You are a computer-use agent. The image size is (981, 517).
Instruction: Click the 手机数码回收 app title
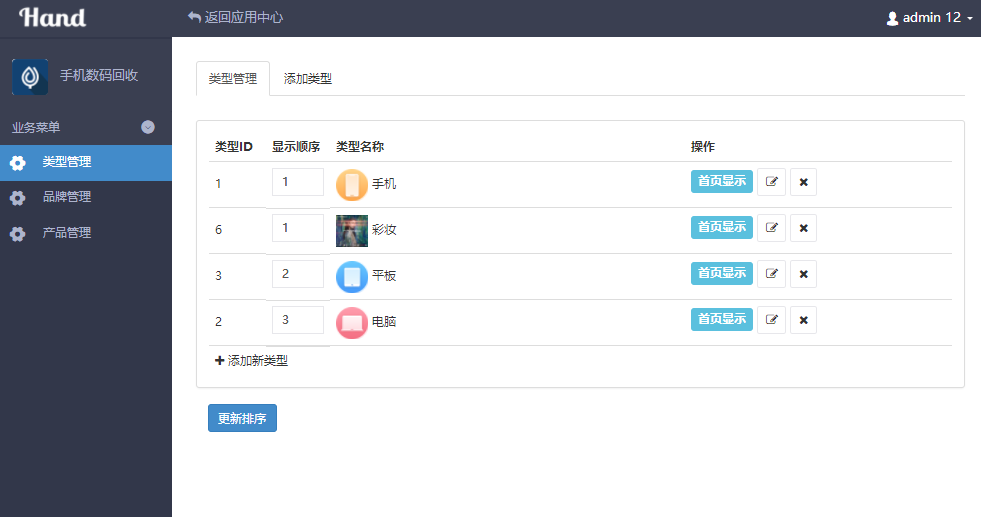click(99, 76)
